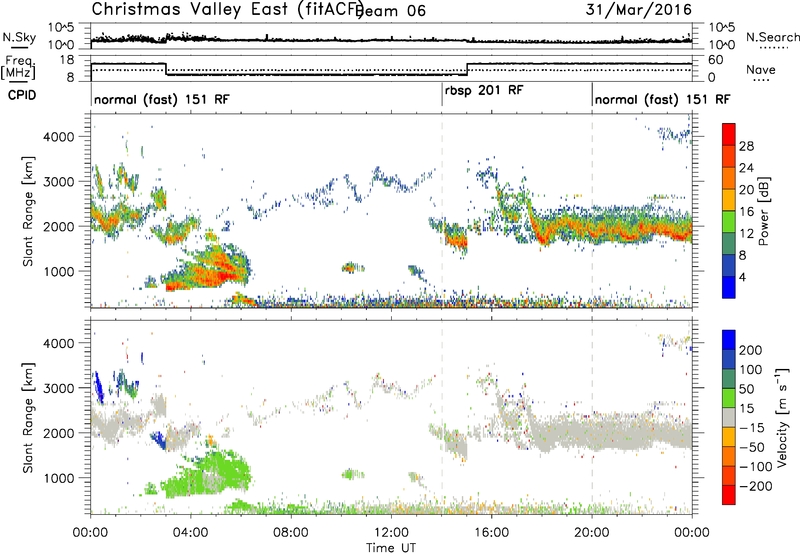Click the 'Velocity [m s⁻¹]' color bar label
Screen dimensions: 800x554
click(x=782, y=417)
